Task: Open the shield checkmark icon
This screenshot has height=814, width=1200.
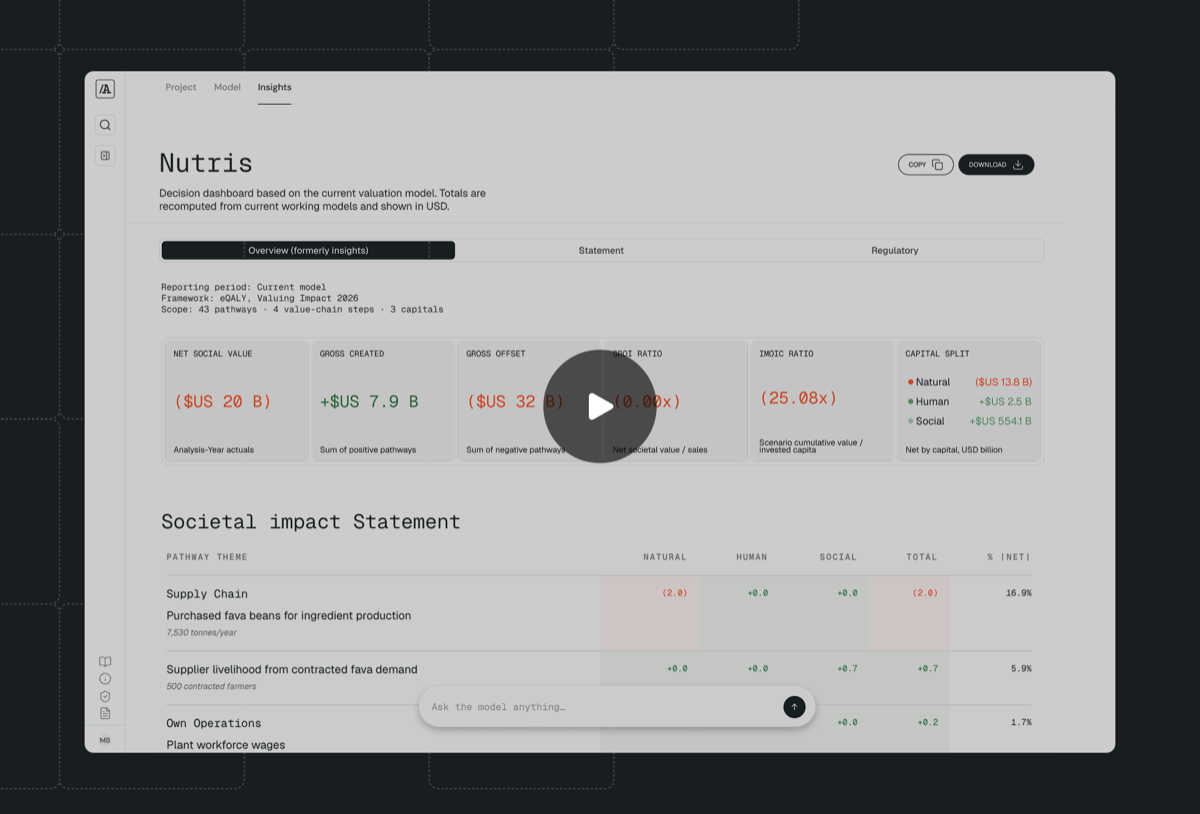Action: pos(105,696)
